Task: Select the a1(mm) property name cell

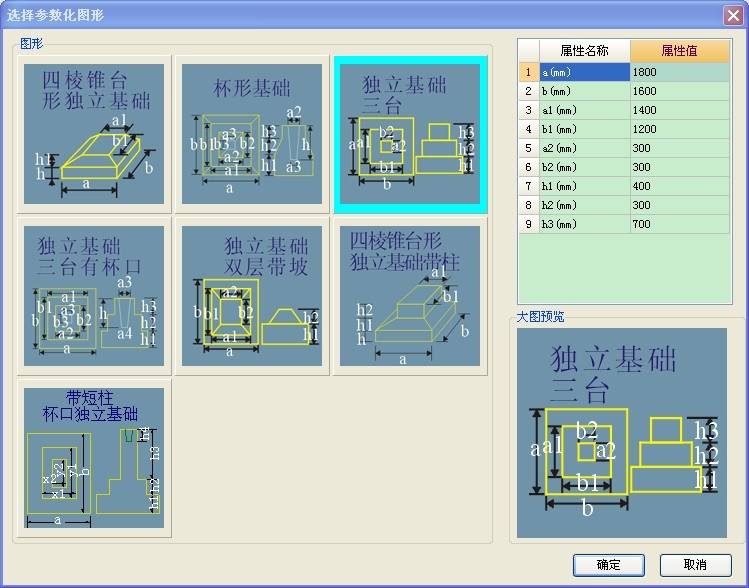Action: (x=585, y=110)
